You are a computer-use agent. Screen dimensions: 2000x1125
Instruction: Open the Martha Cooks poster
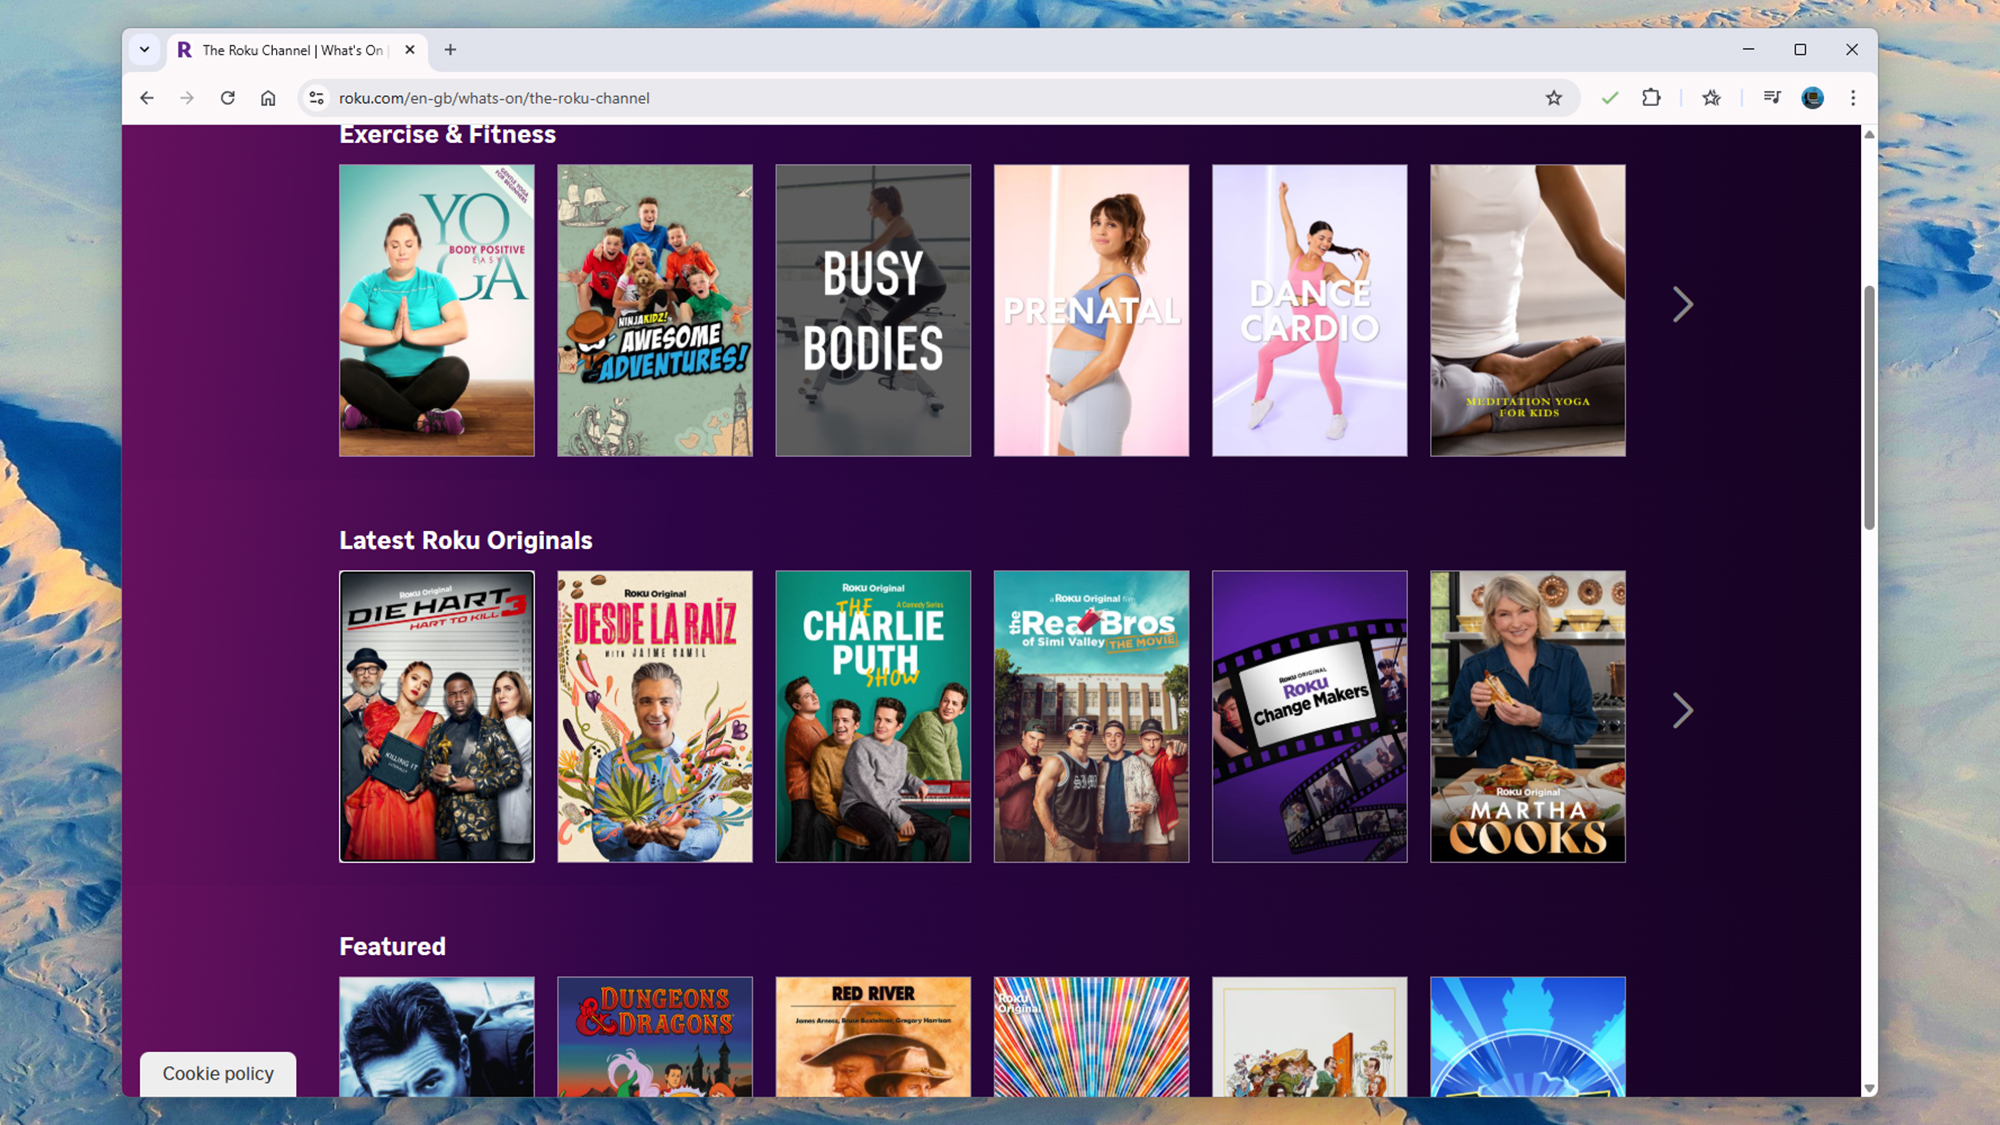coord(1527,716)
